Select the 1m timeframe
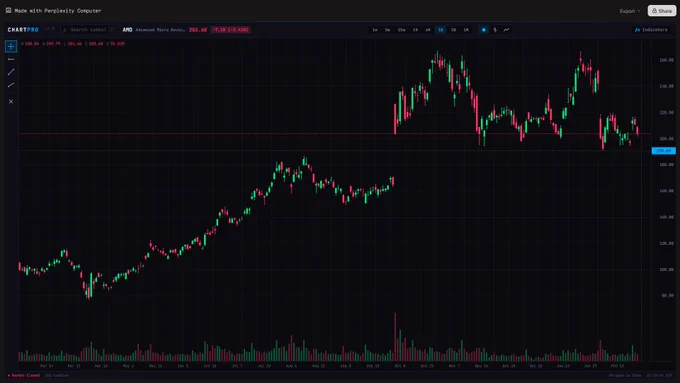The width and height of the screenshot is (680, 383). pyautogui.click(x=375, y=30)
